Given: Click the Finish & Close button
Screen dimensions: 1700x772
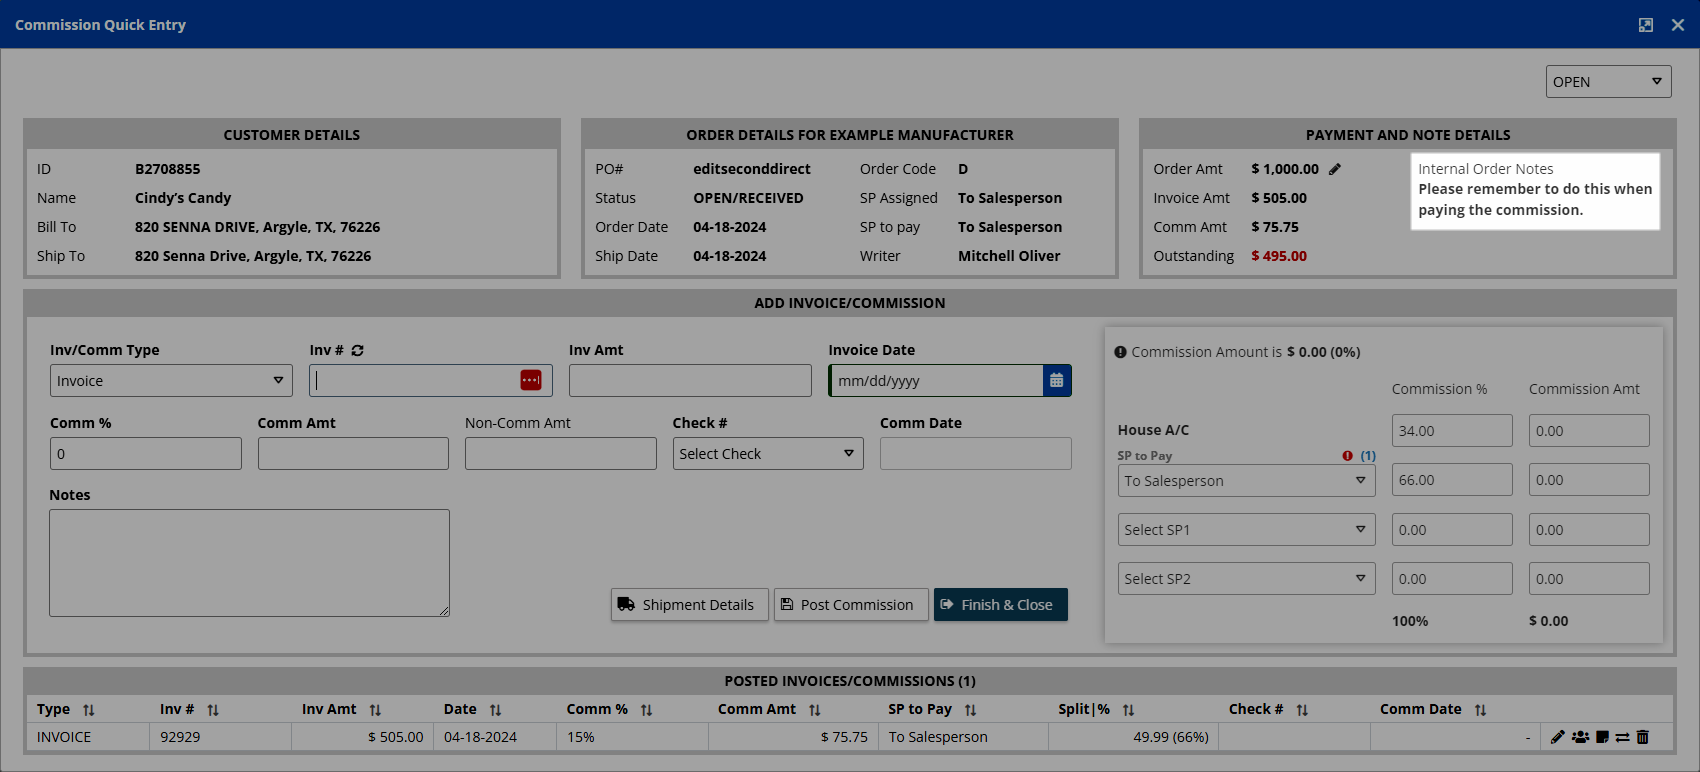Looking at the screenshot, I should point(1000,605).
